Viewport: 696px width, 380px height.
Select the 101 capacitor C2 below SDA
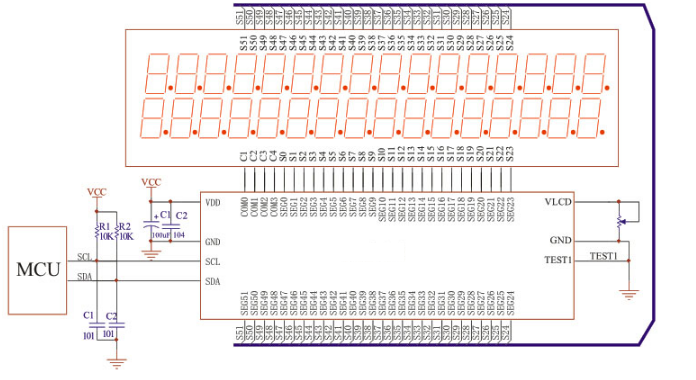(116, 325)
